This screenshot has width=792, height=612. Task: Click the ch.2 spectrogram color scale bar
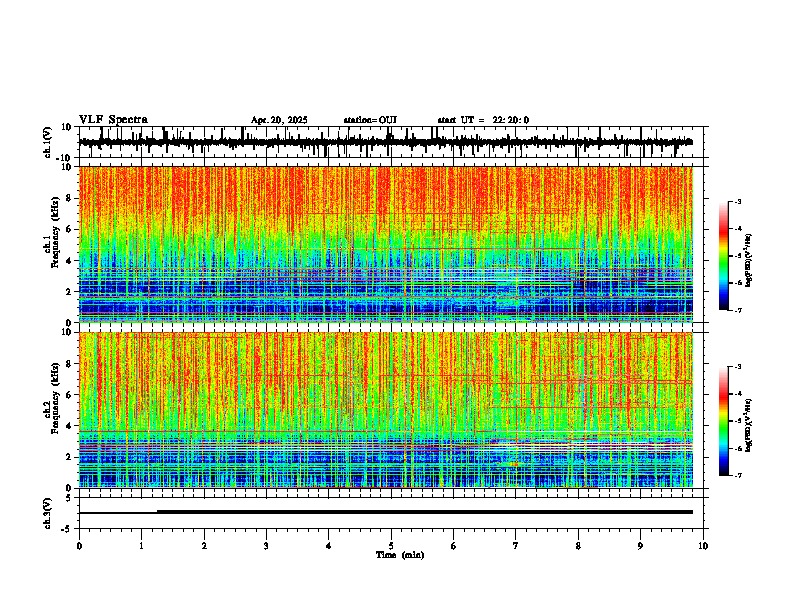(723, 421)
